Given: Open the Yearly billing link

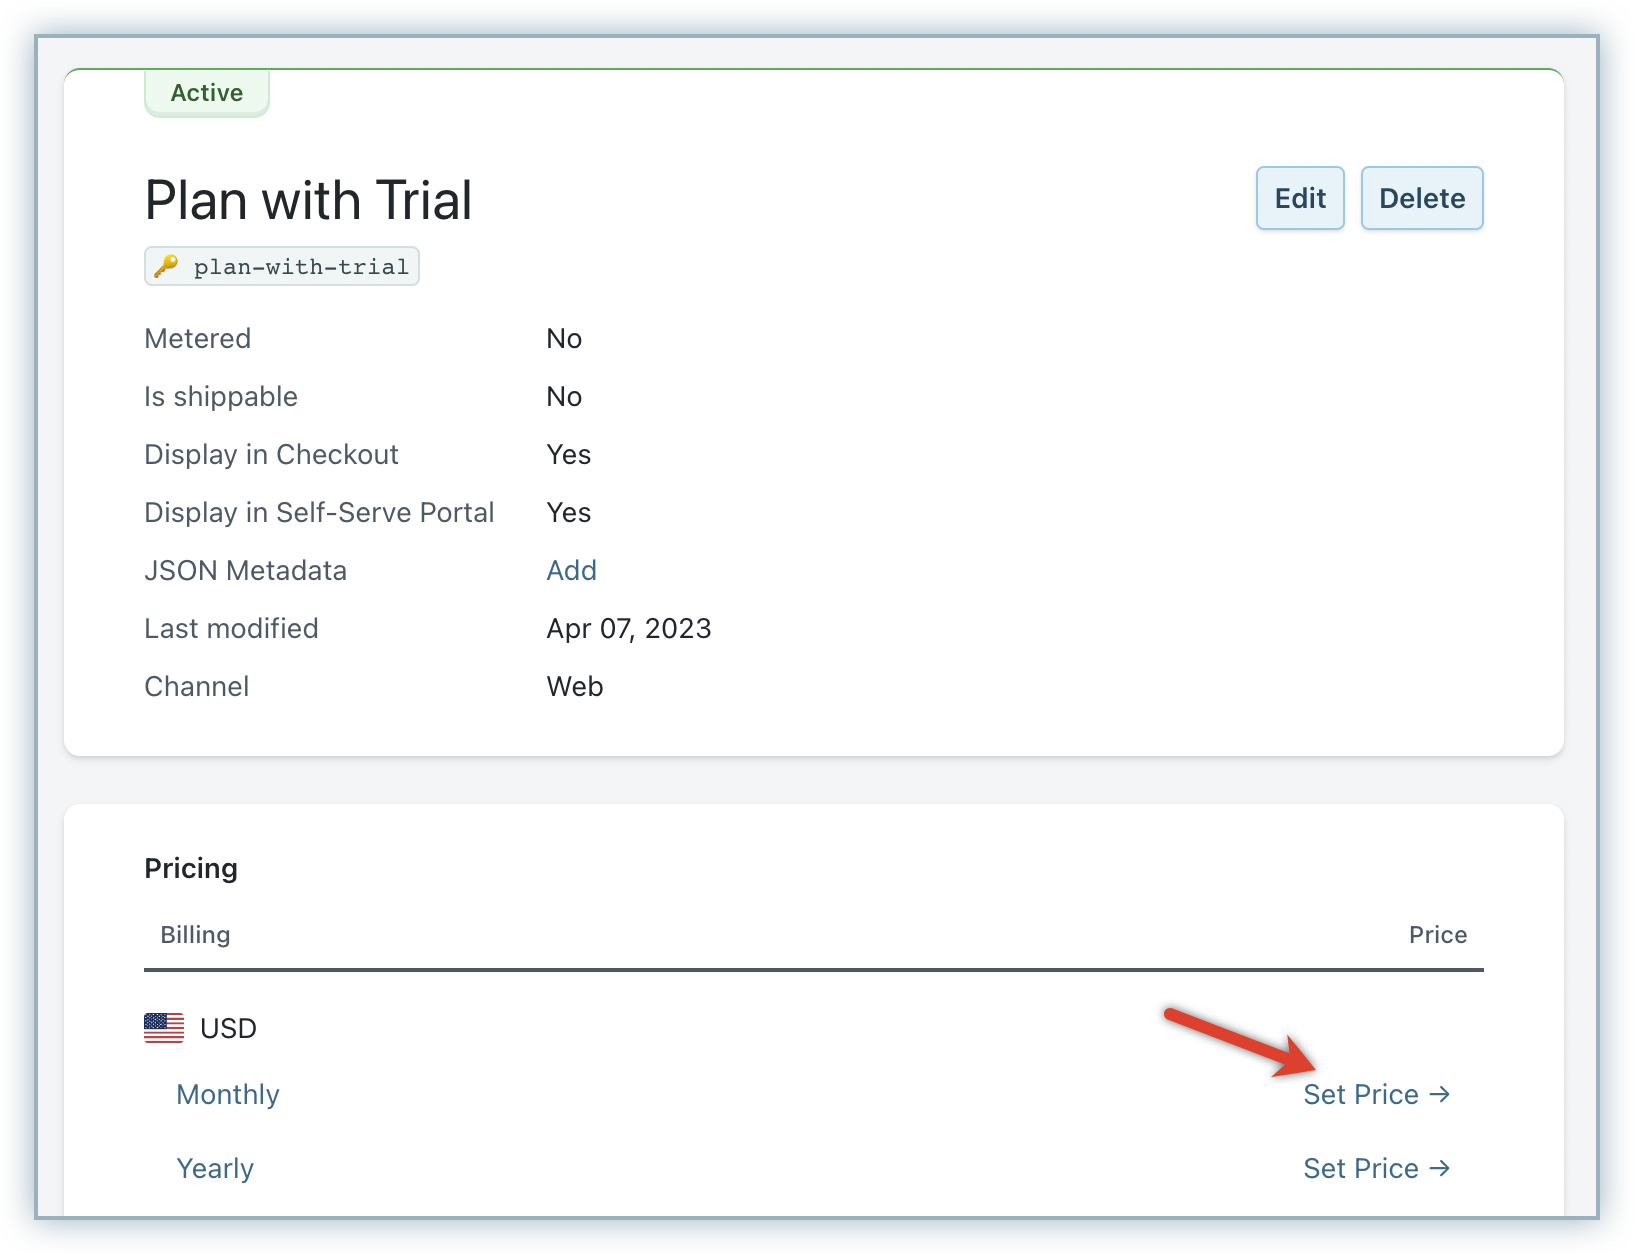Looking at the screenshot, I should pyautogui.click(x=215, y=1168).
